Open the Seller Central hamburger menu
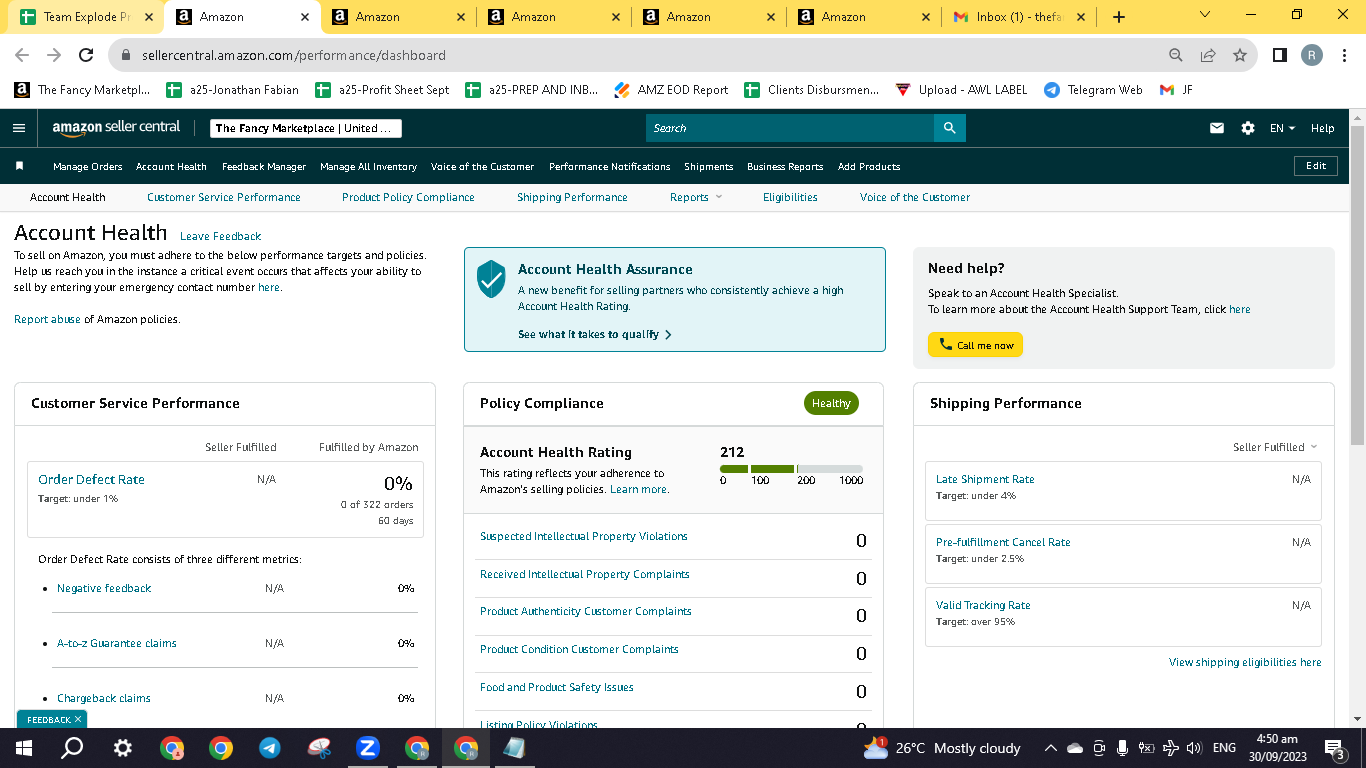 [19, 128]
